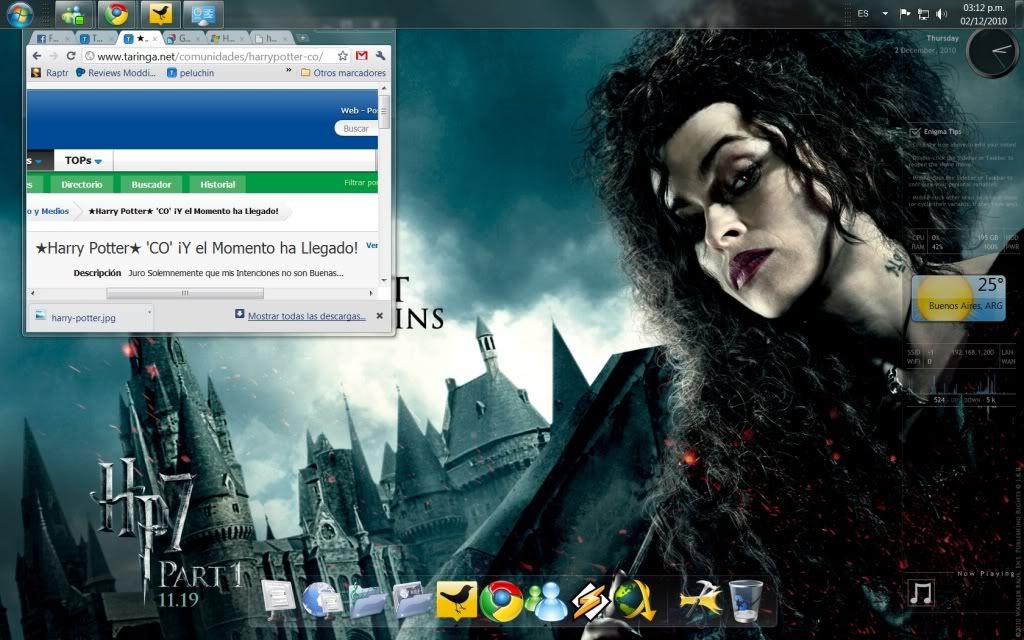Viewport: 1024px width, 640px height.
Task: Open the harry-potter.jpg download options arrow
Action: 149,313
